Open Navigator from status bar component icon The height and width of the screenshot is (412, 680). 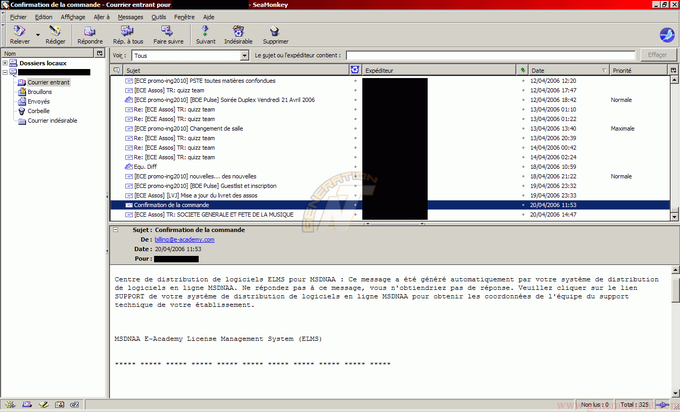(x=10, y=405)
